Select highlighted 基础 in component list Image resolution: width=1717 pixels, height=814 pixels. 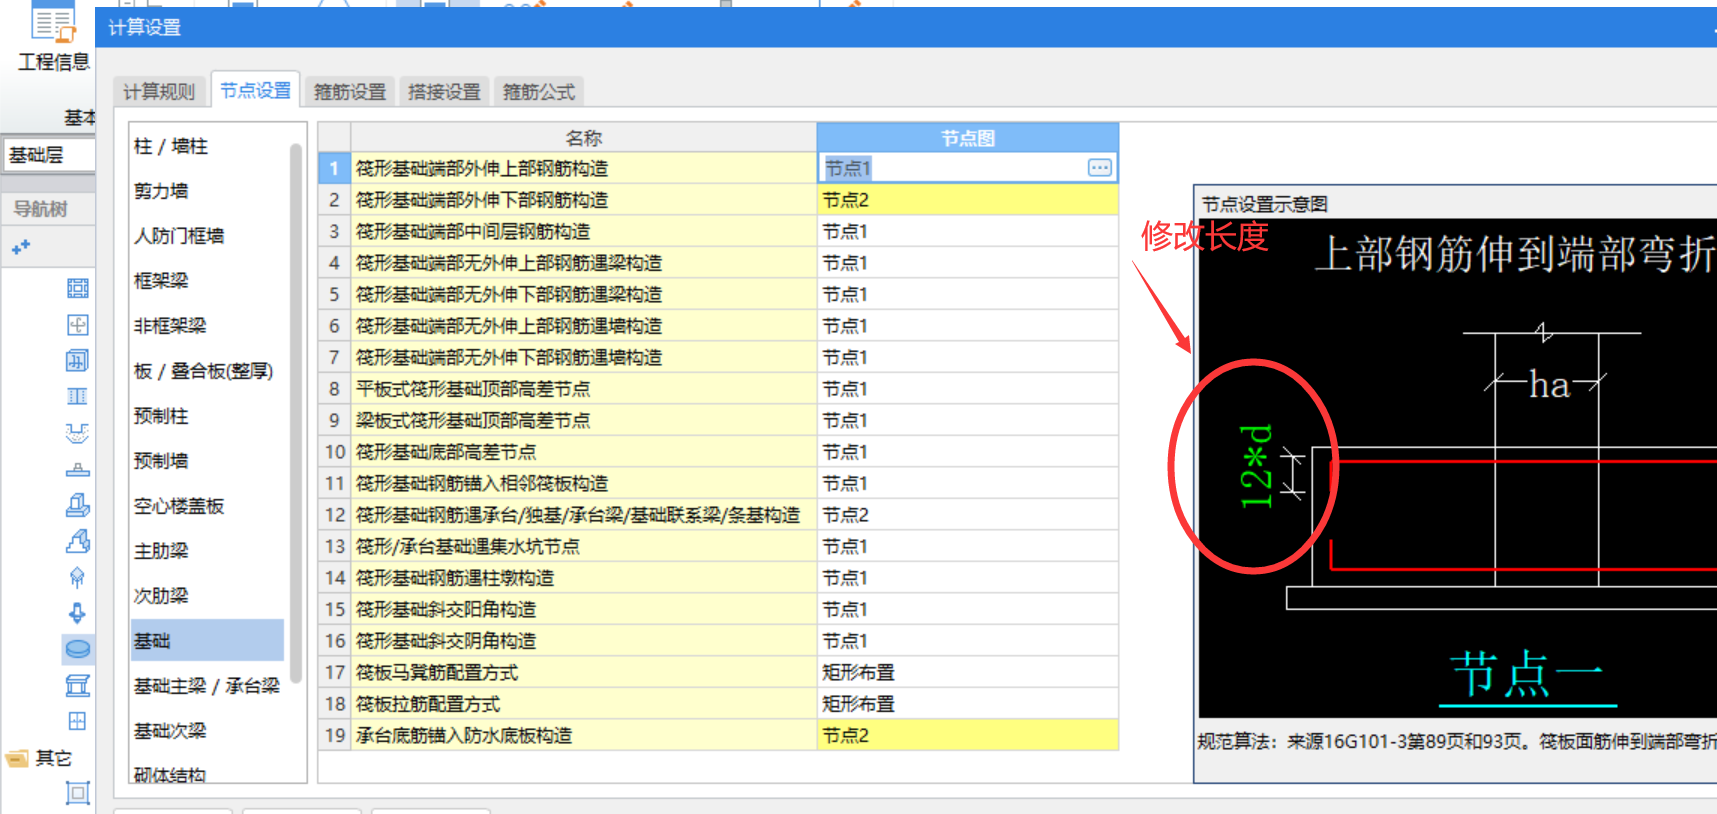pyautogui.click(x=206, y=641)
